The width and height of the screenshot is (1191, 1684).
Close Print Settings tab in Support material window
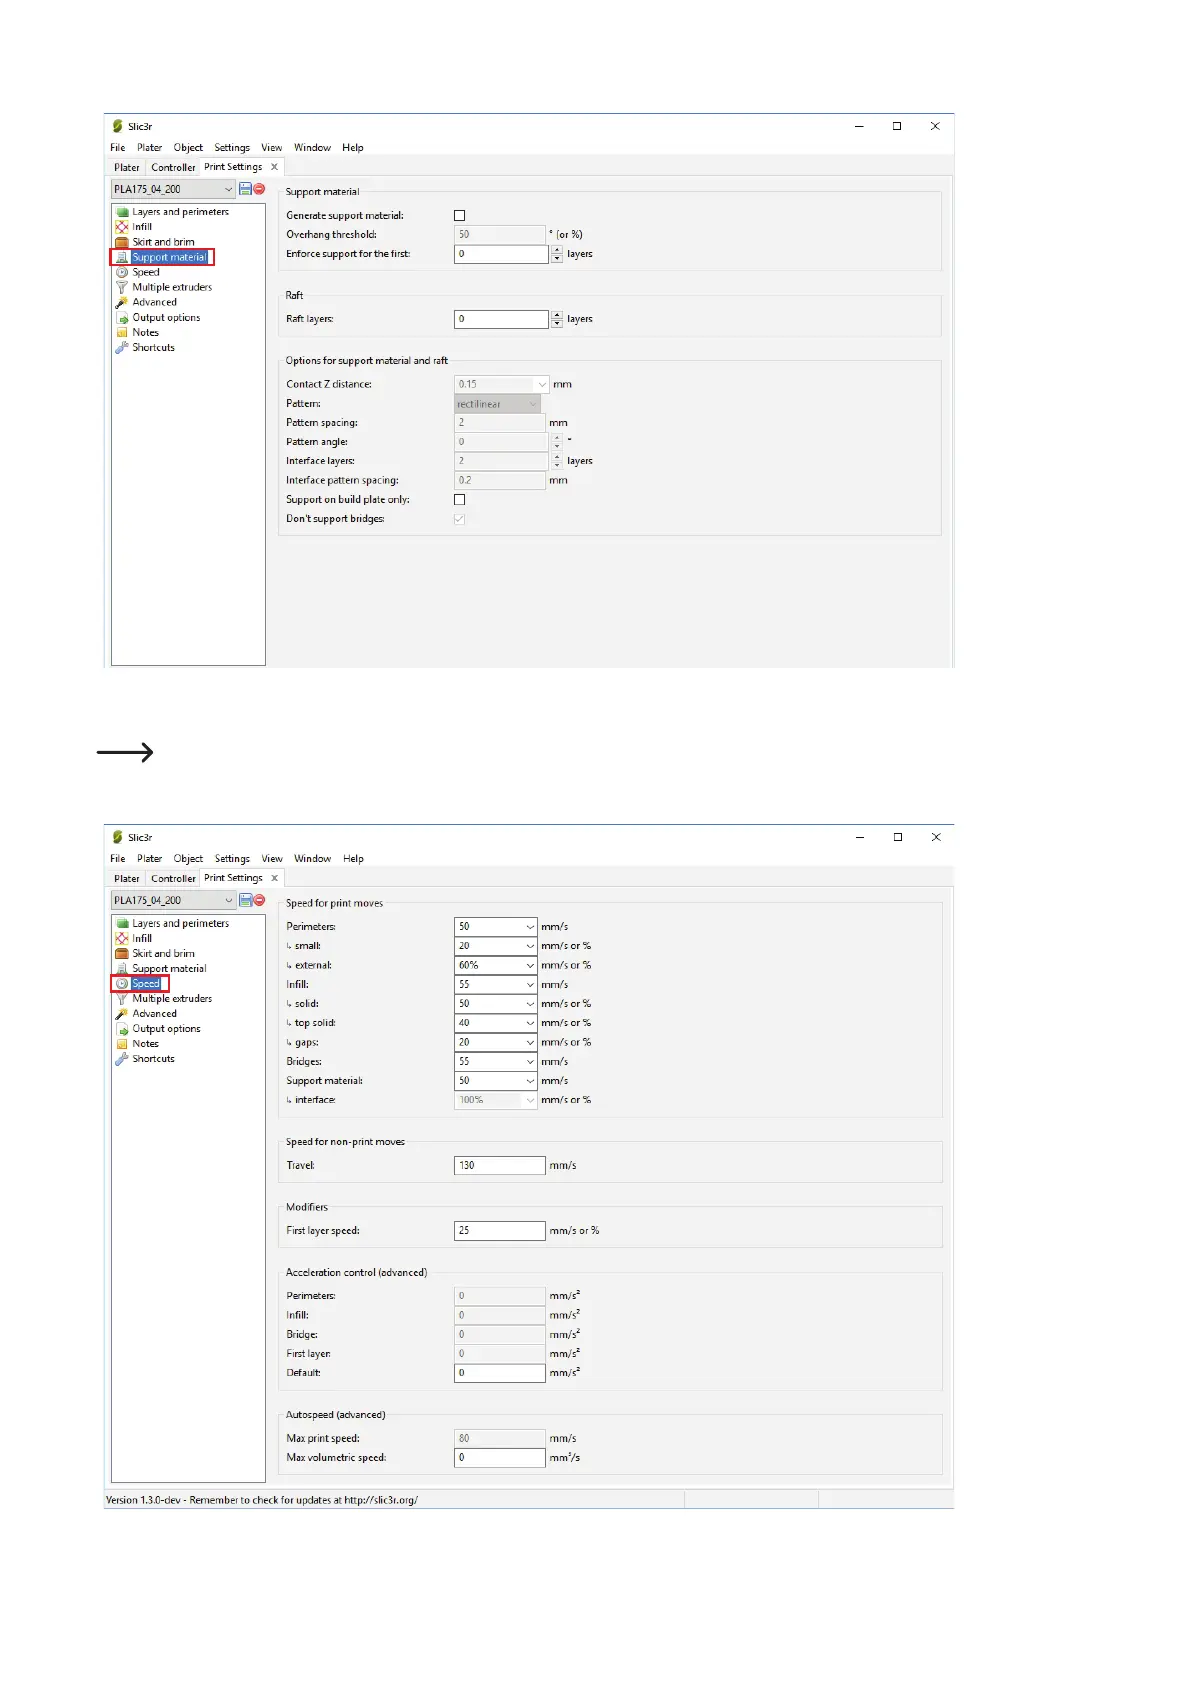(x=274, y=167)
